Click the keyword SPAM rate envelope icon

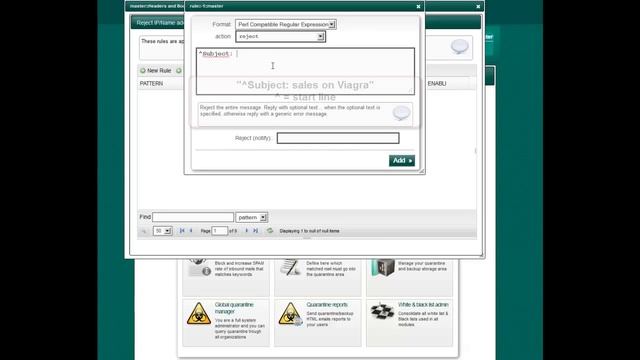tap(199, 268)
